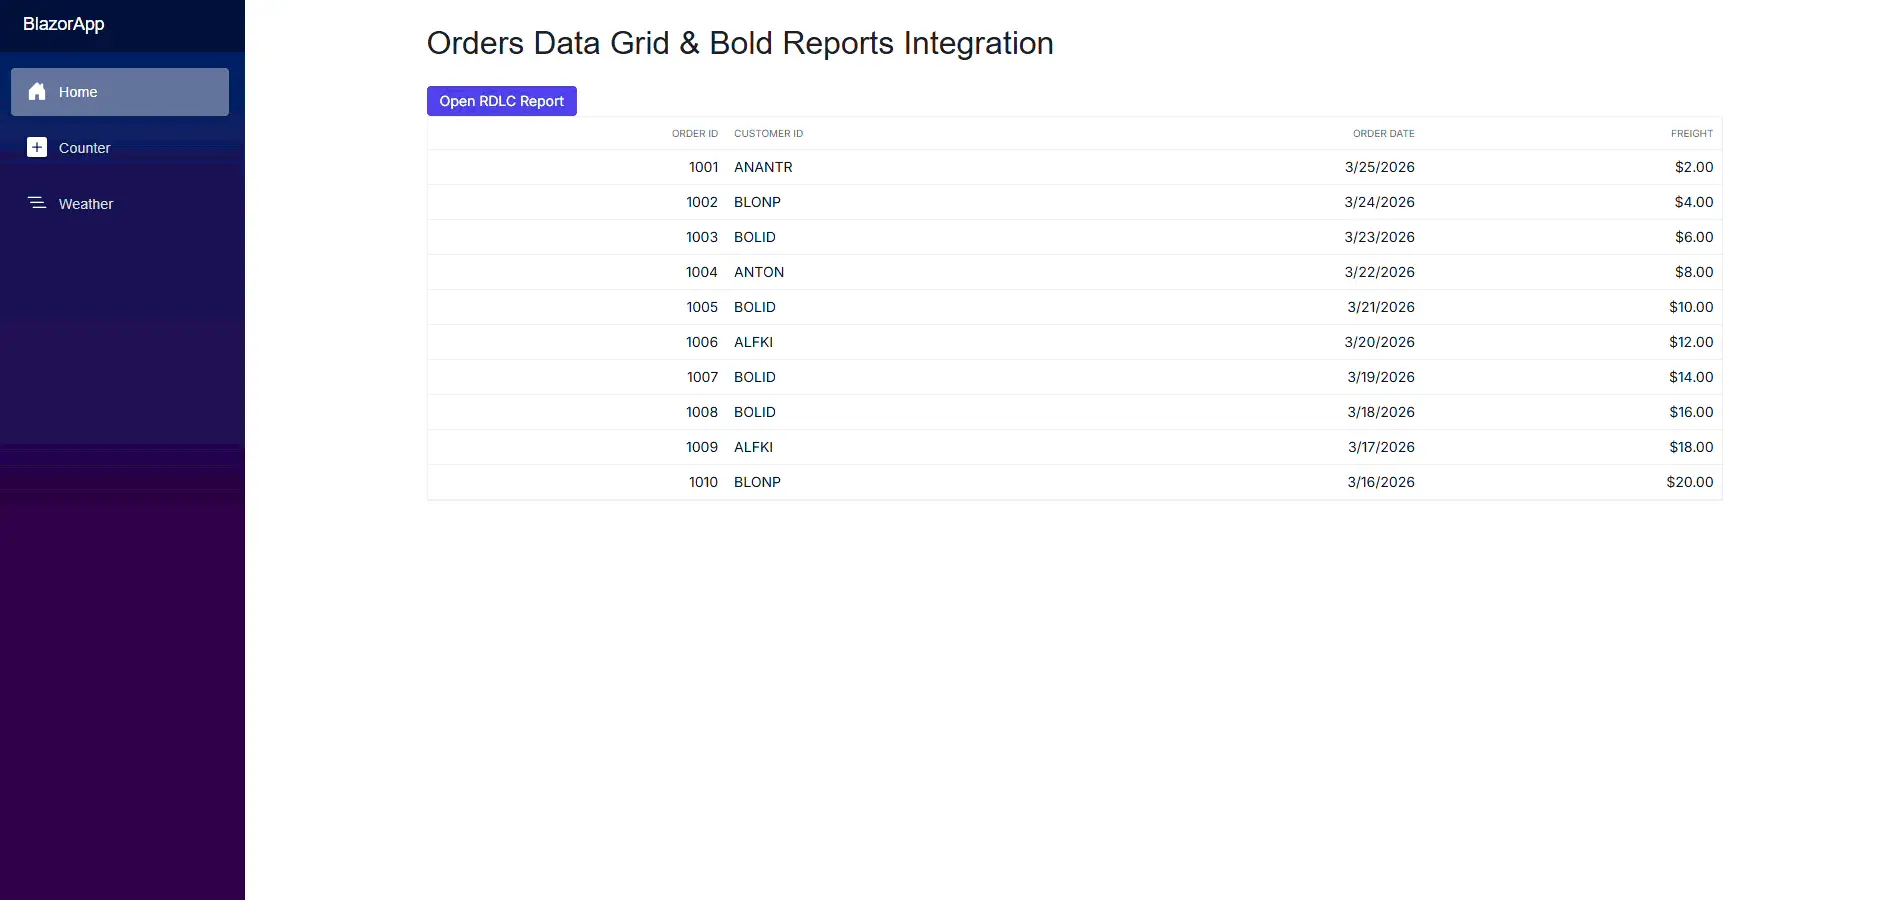Sort by the FREIGHT column header

pyautogui.click(x=1692, y=133)
